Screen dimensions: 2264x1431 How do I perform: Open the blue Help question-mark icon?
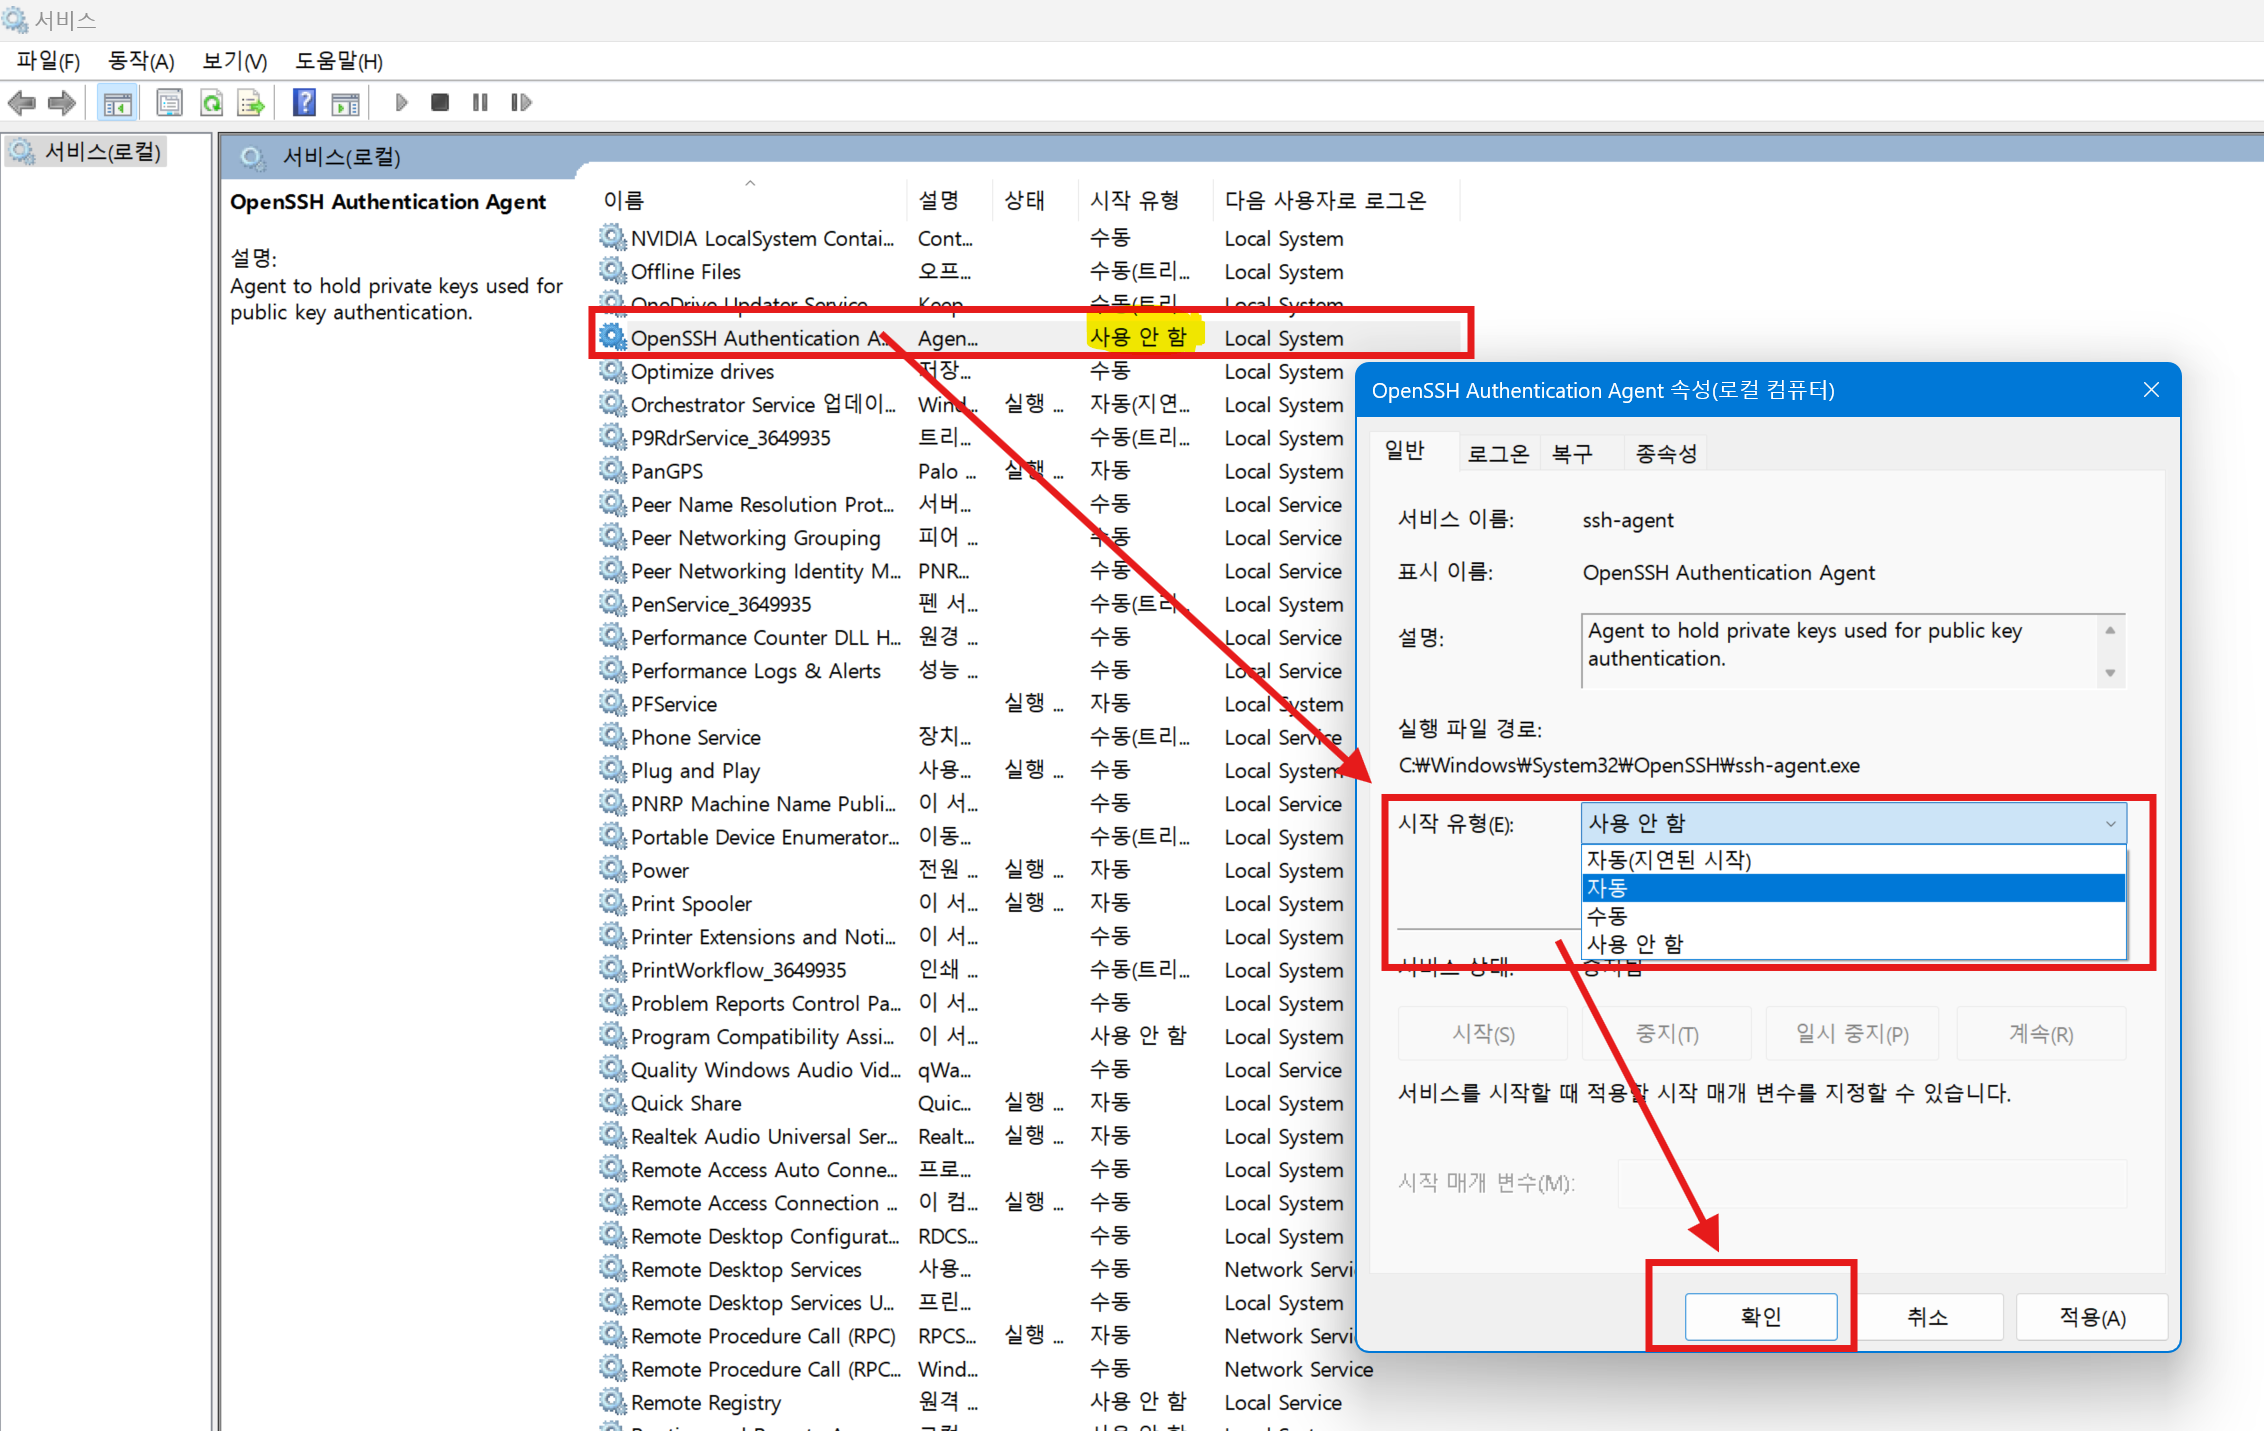(x=304, y=102)
